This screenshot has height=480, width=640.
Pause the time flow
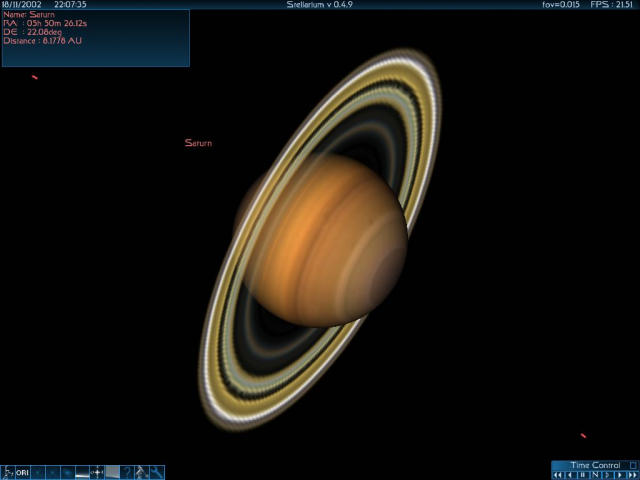point(582,474)
